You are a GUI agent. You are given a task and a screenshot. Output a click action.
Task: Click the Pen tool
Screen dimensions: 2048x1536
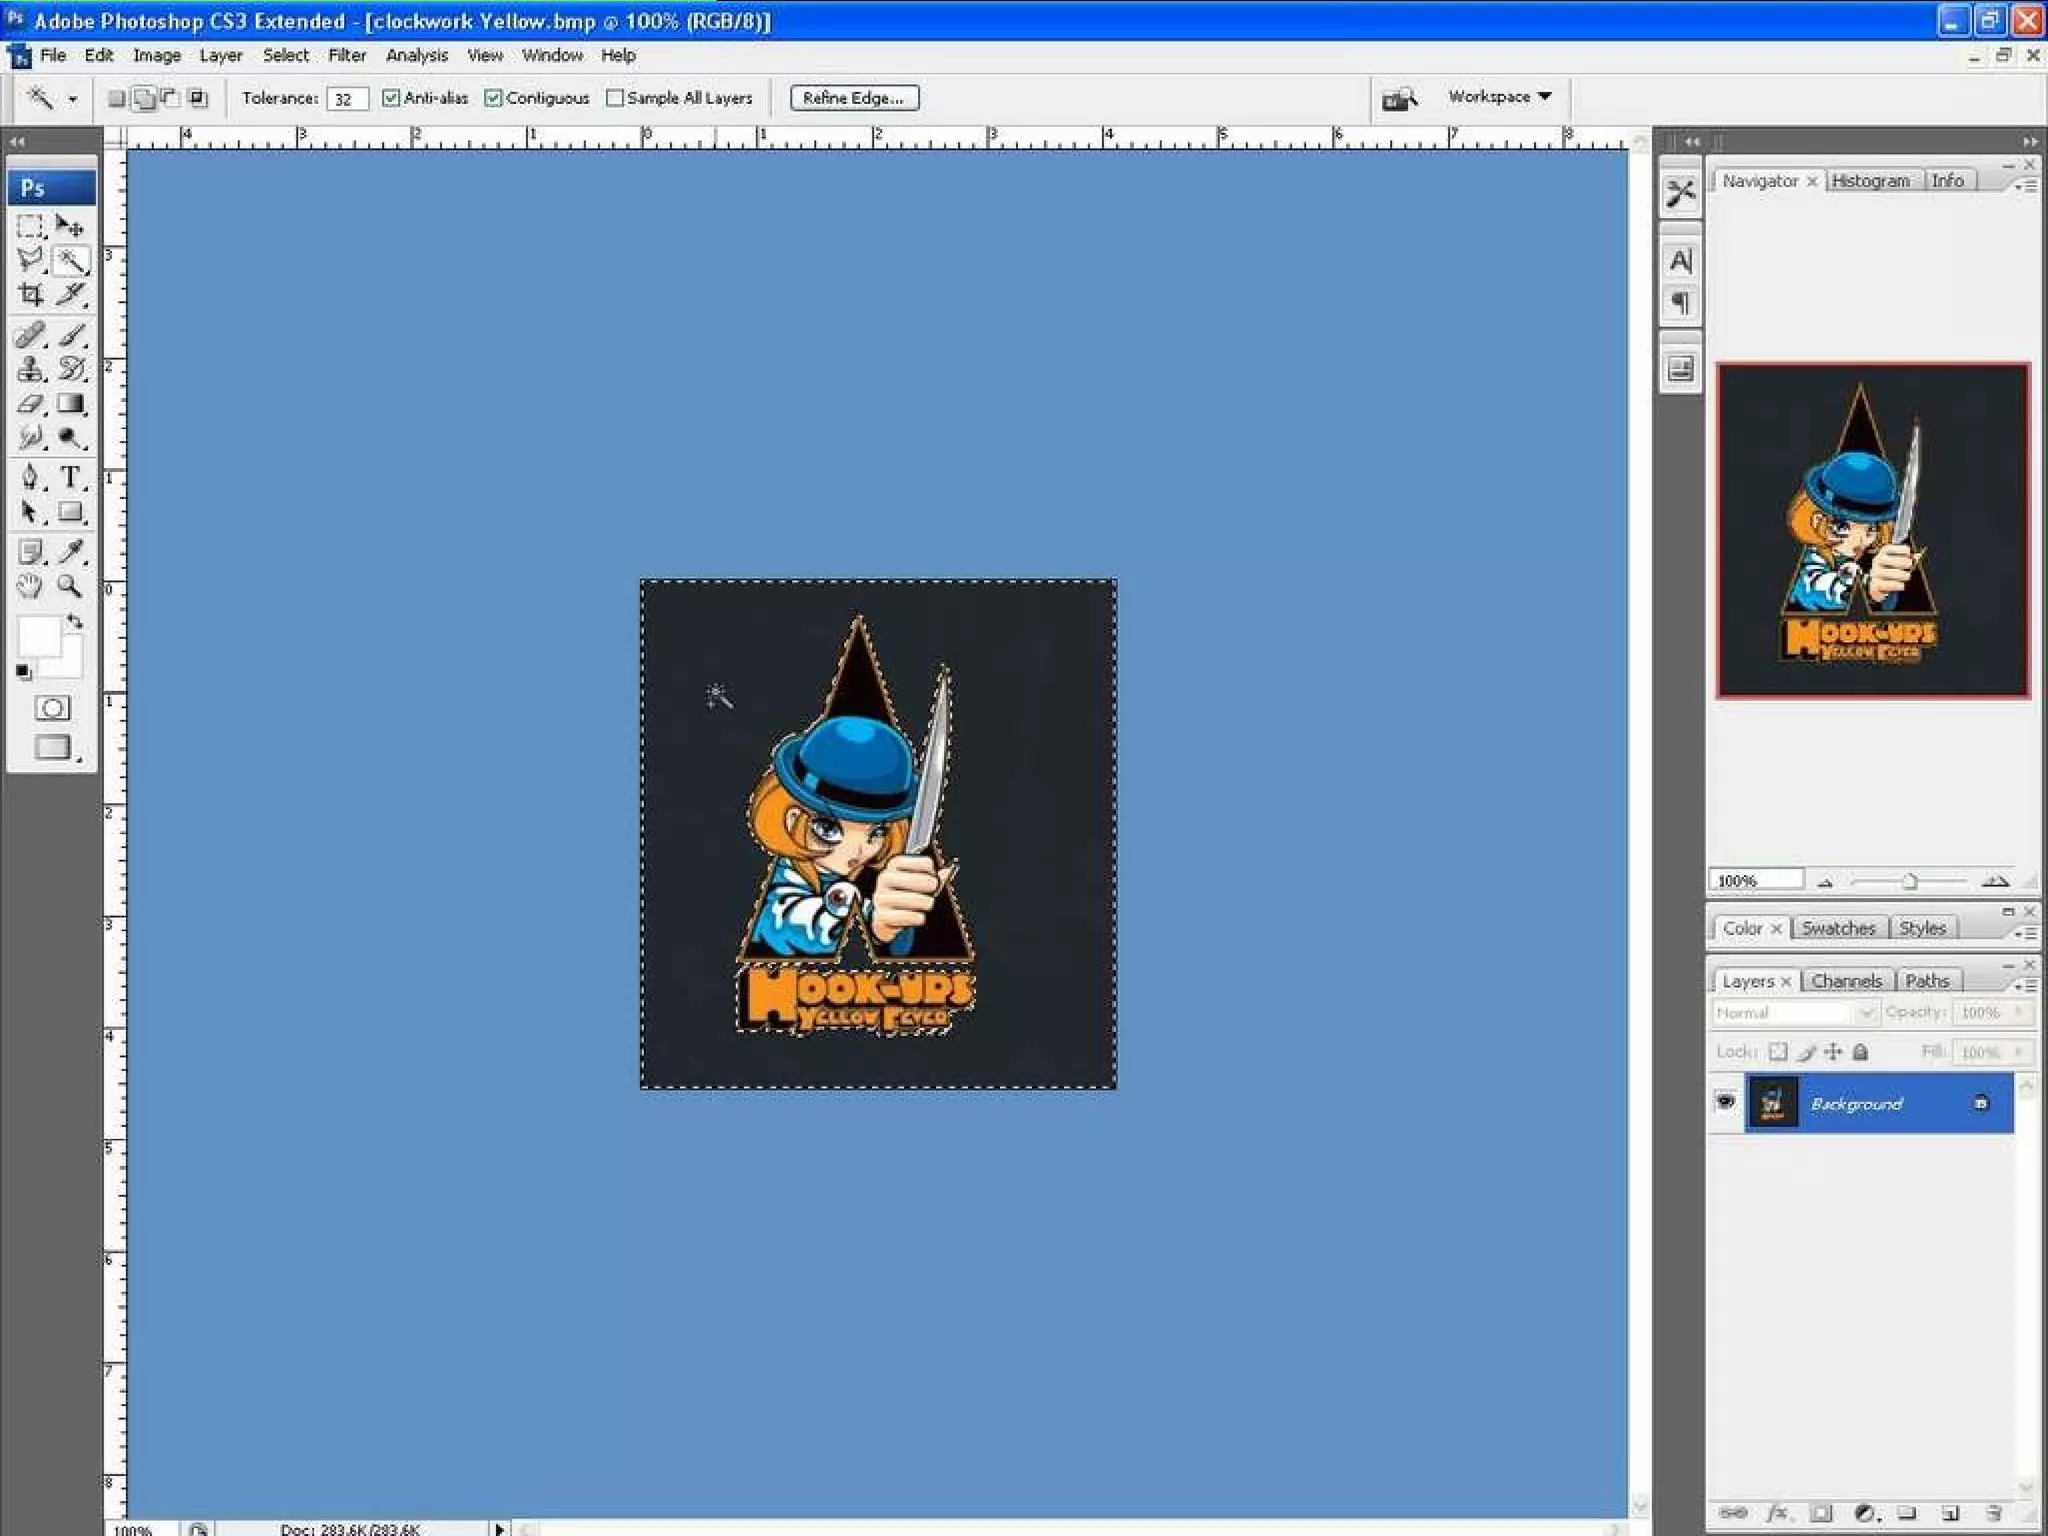(30, 477)
